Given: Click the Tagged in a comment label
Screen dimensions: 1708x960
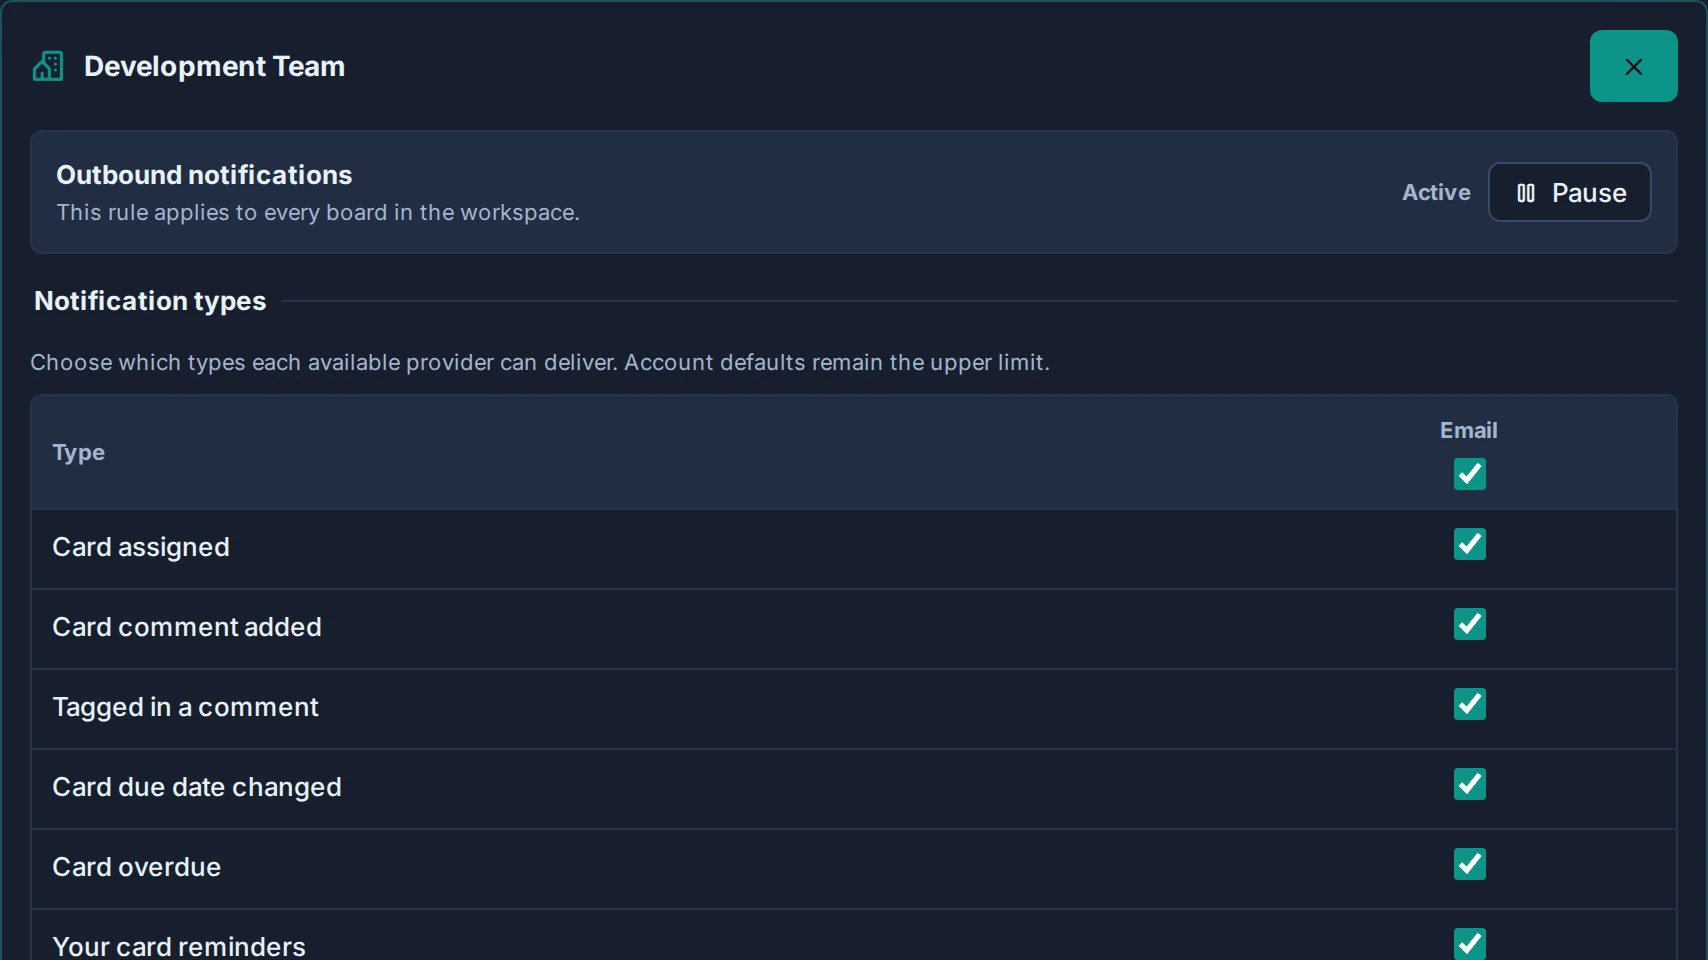Looking at the screenshot, I should [185, 707].
